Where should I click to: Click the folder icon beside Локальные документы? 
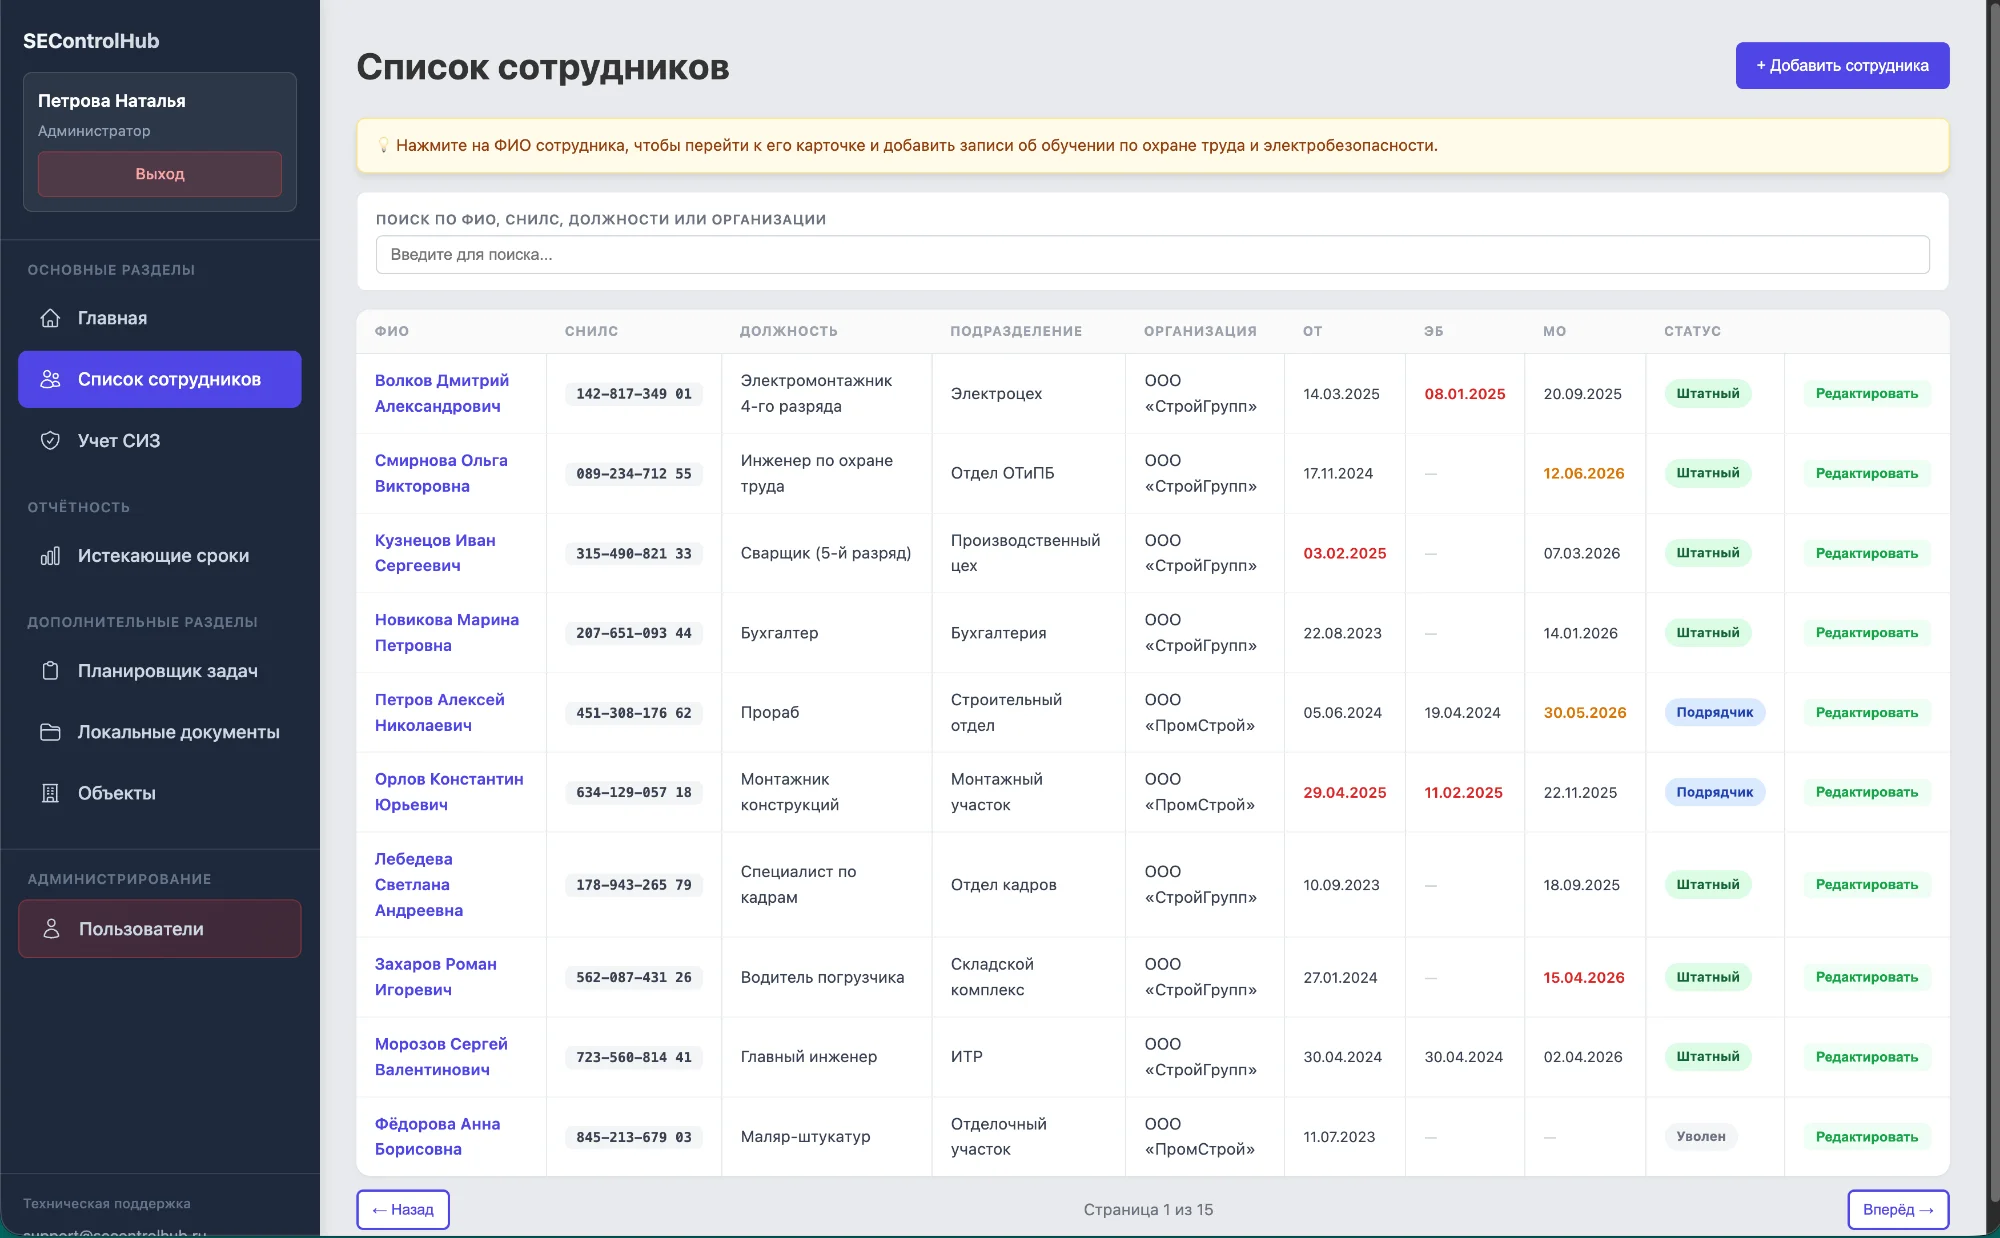(50, 732)
